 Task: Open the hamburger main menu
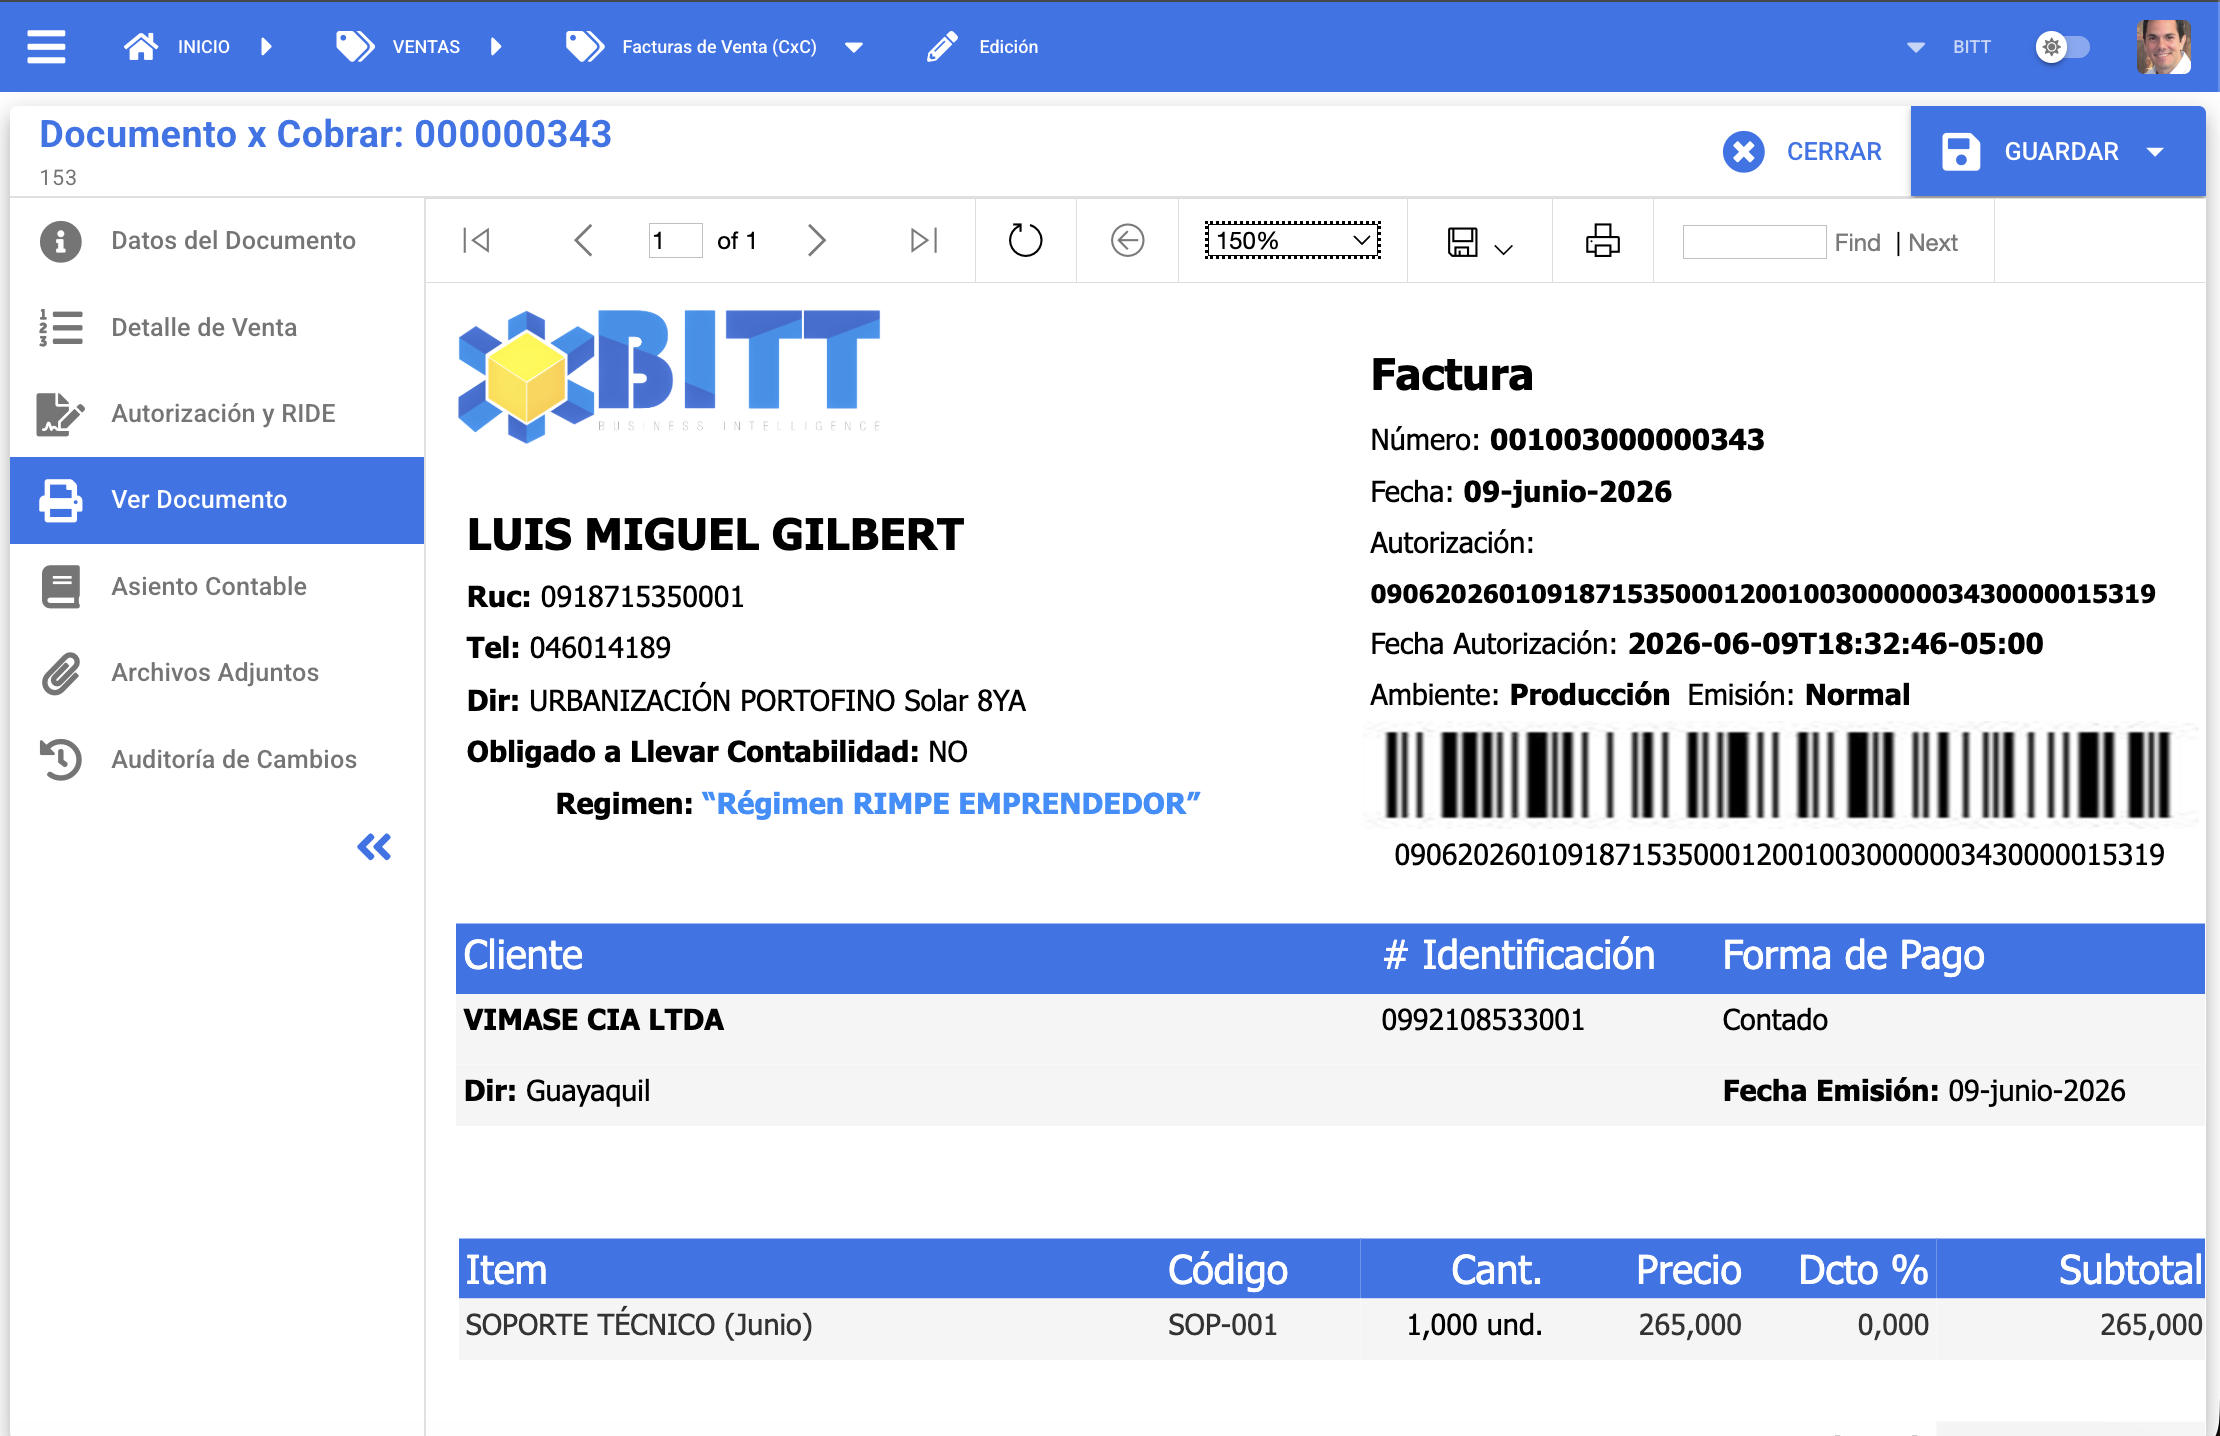tap(46, 47)
